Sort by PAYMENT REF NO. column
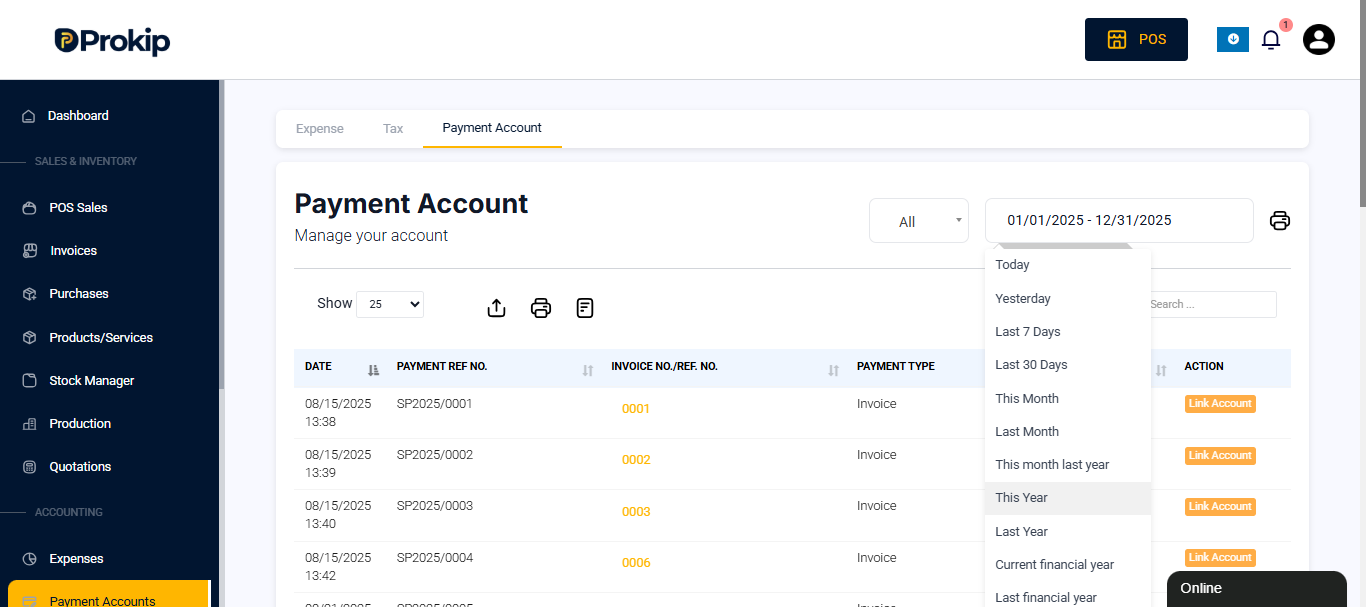 494,367
